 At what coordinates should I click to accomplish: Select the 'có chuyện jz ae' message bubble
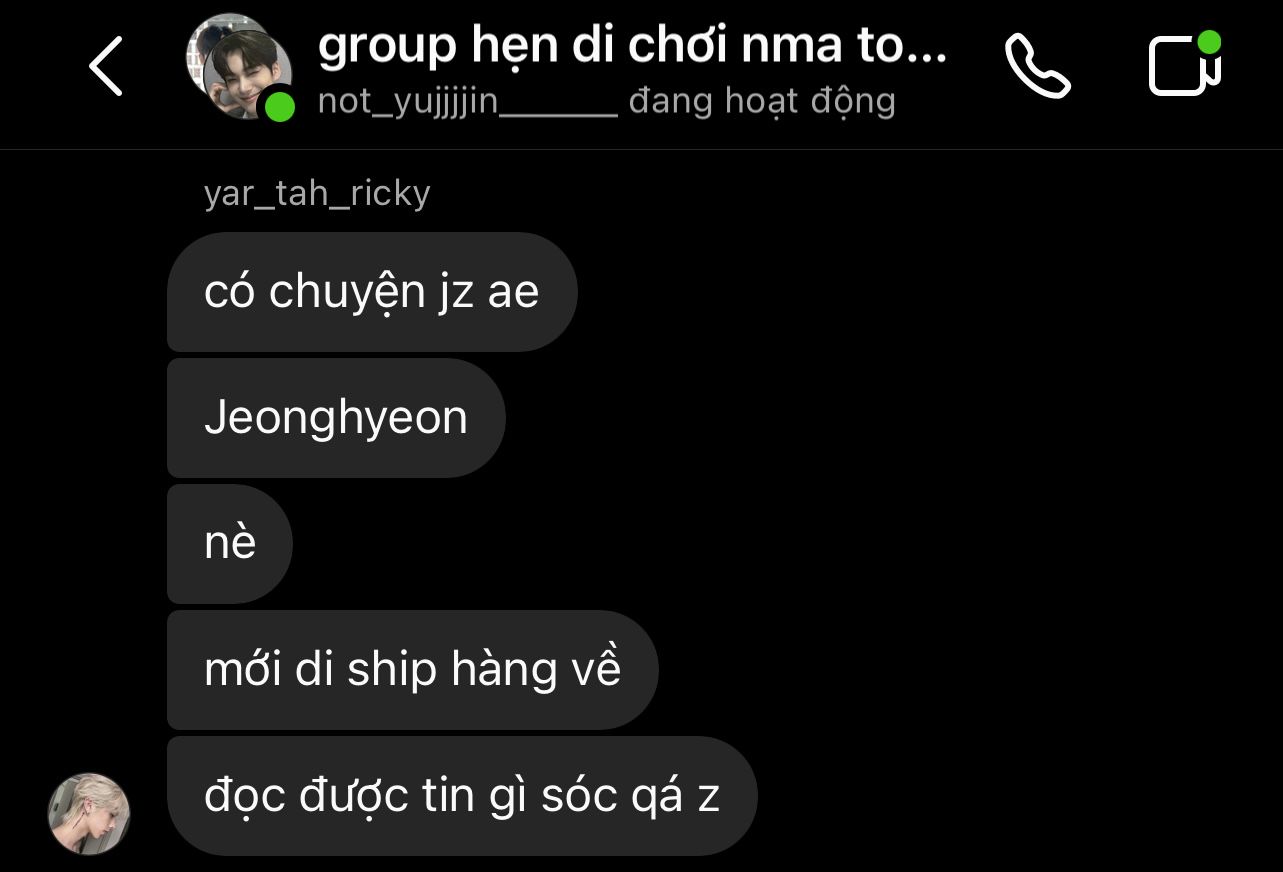pos(372,292)
